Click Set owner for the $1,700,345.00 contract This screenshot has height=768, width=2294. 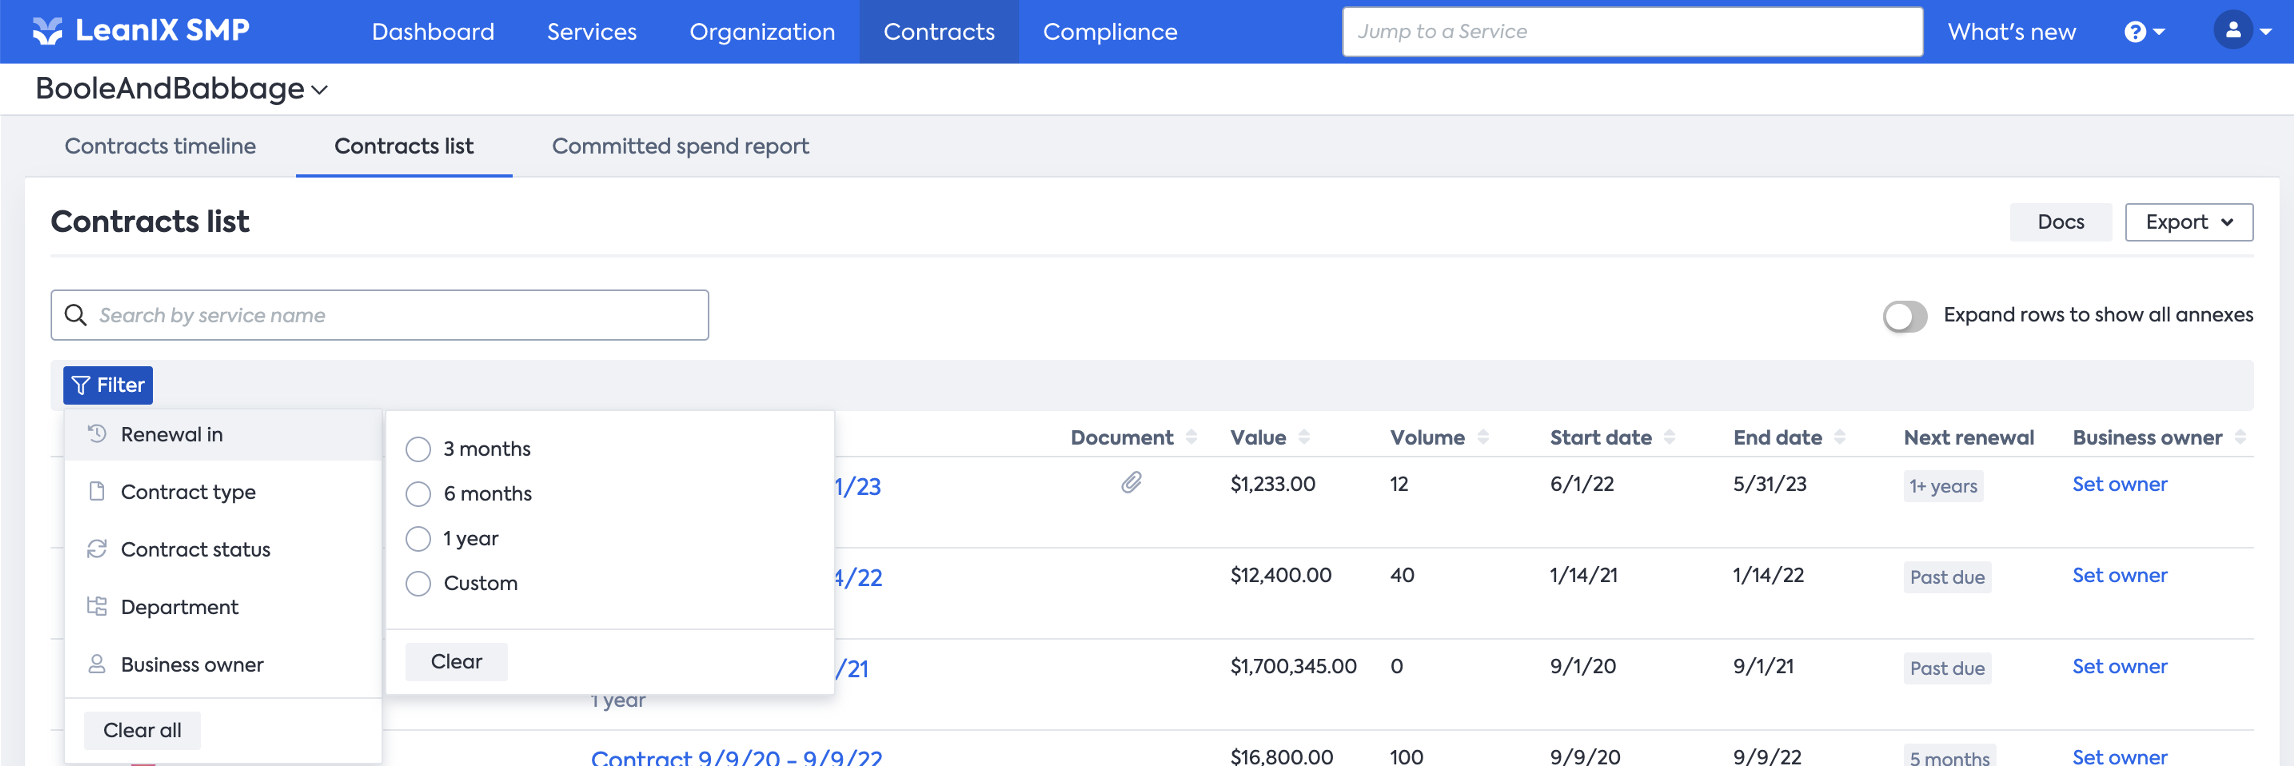point(2119,666)
